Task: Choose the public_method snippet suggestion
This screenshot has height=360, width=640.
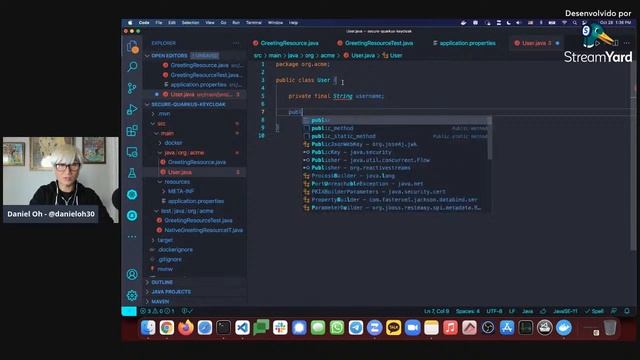Action: (396, 128)
